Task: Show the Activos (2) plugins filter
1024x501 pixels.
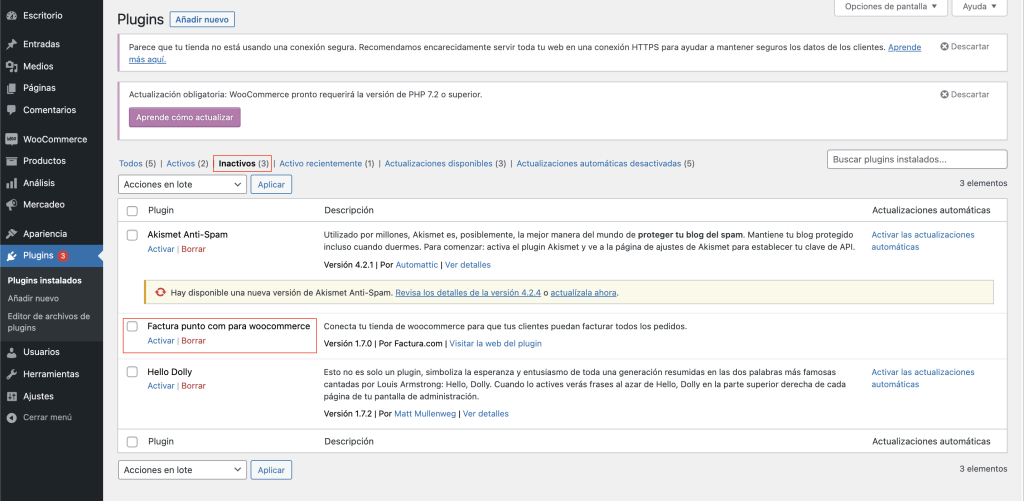Action: [x=187, y=164]
